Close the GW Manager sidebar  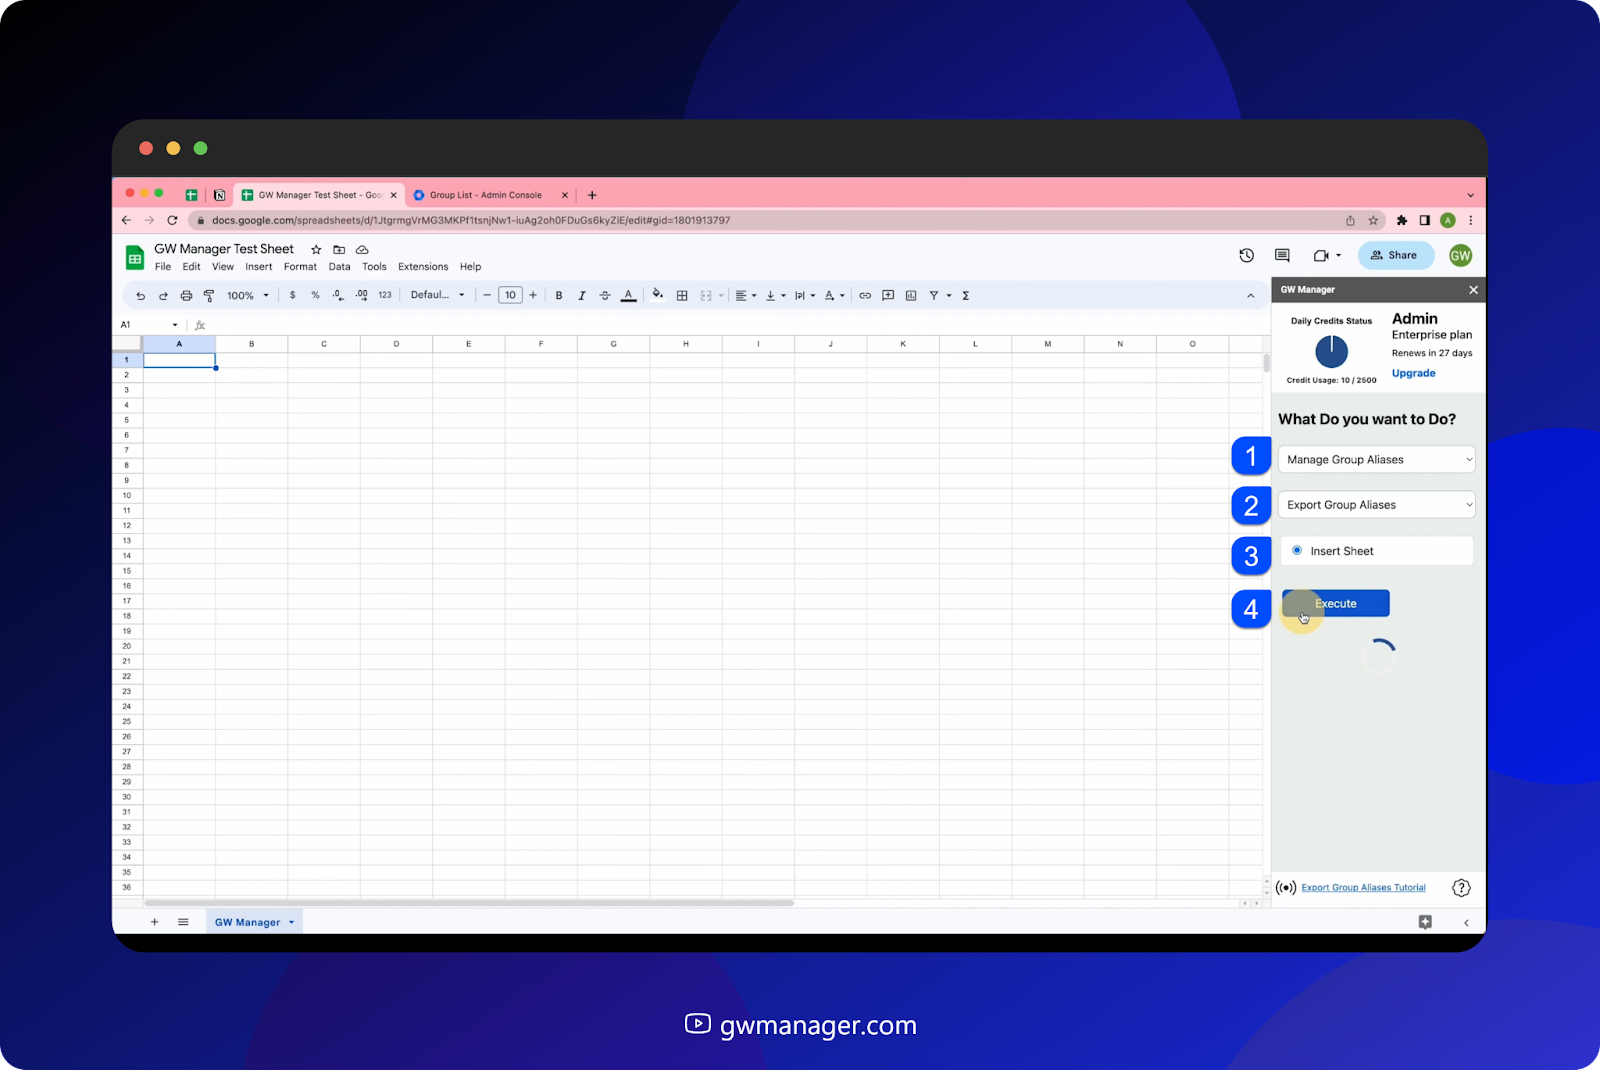click(x=1473, y=290)
